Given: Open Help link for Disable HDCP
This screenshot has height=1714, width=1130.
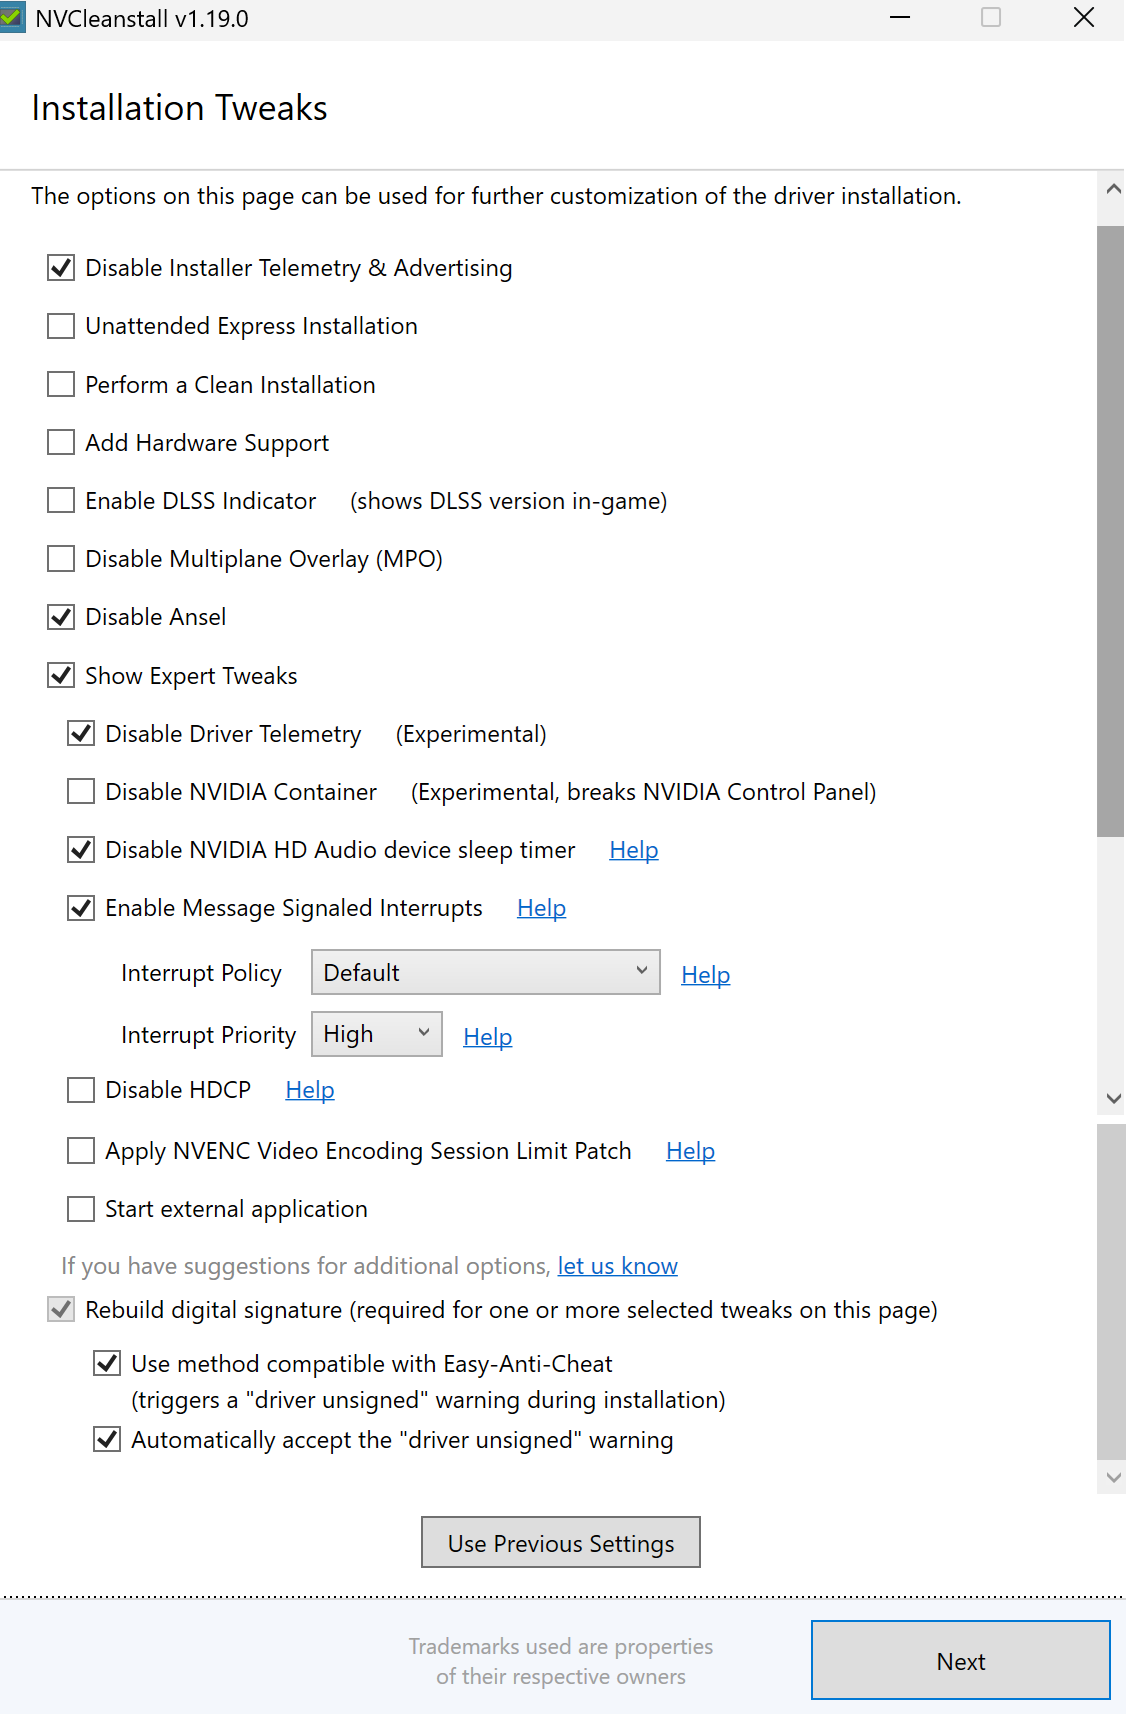Looking at the screenshot, I should click(310, 1090).
